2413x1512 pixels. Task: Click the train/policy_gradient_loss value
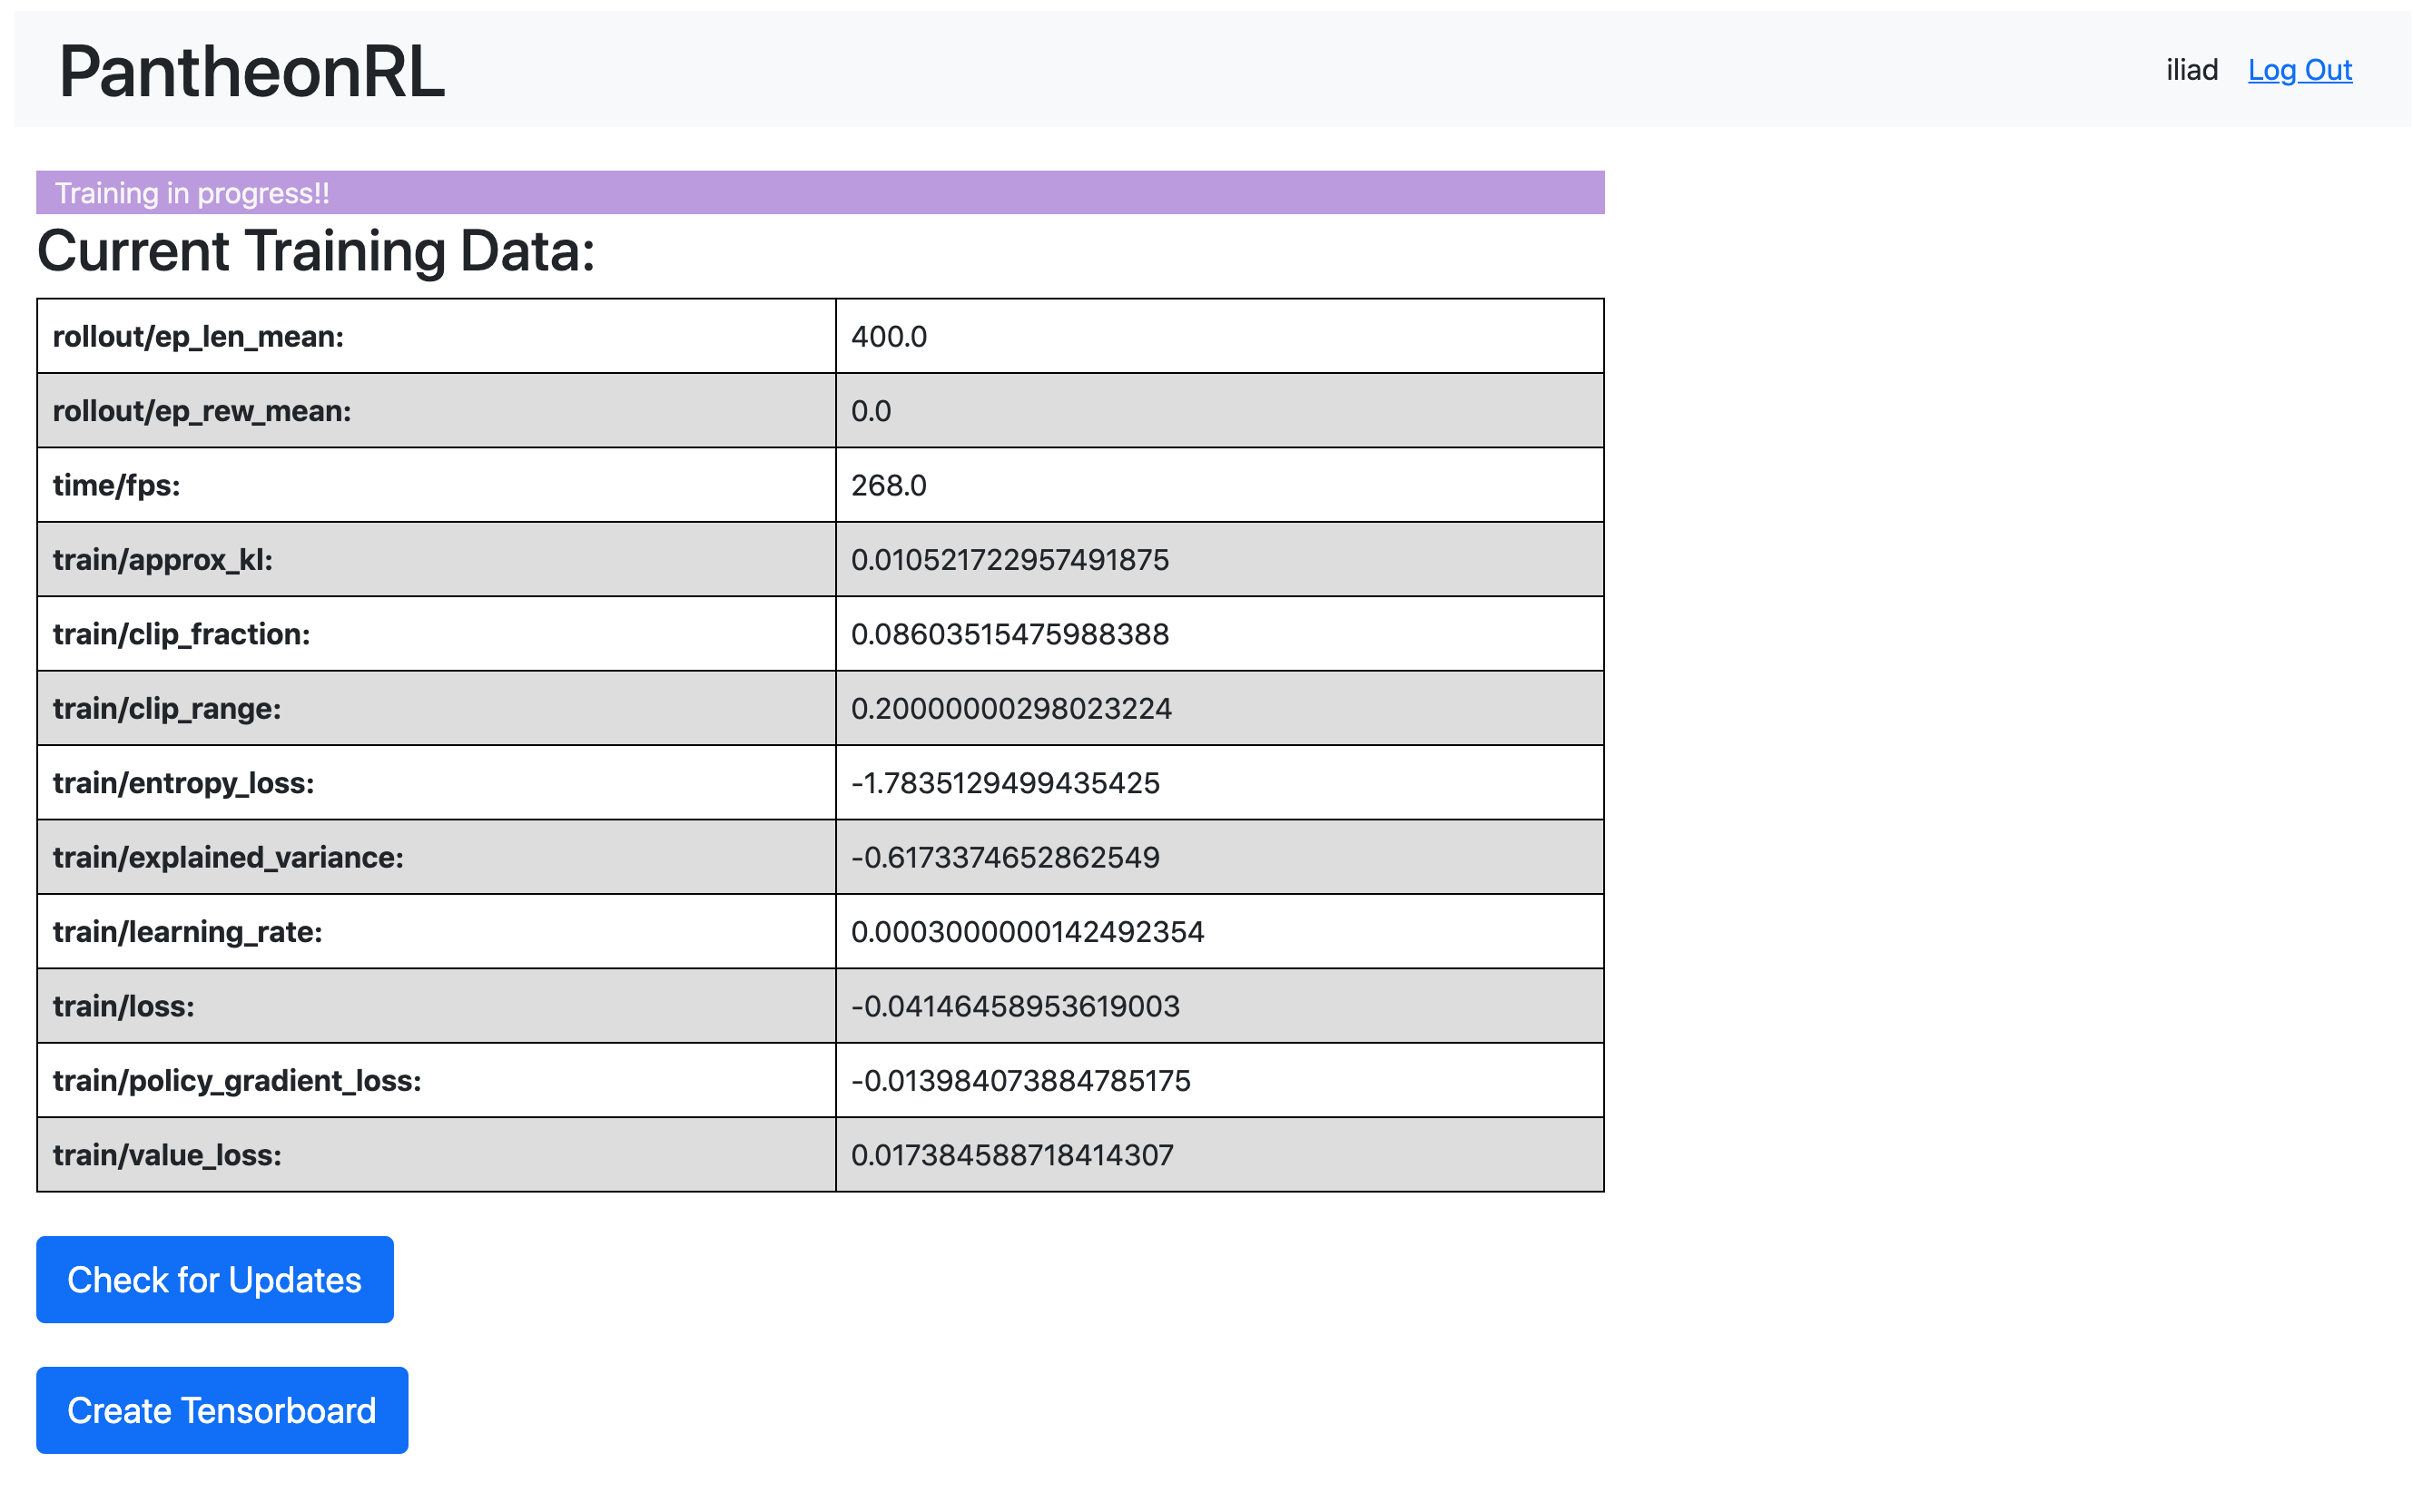pyautogui.click(x=1020, y=1081)
